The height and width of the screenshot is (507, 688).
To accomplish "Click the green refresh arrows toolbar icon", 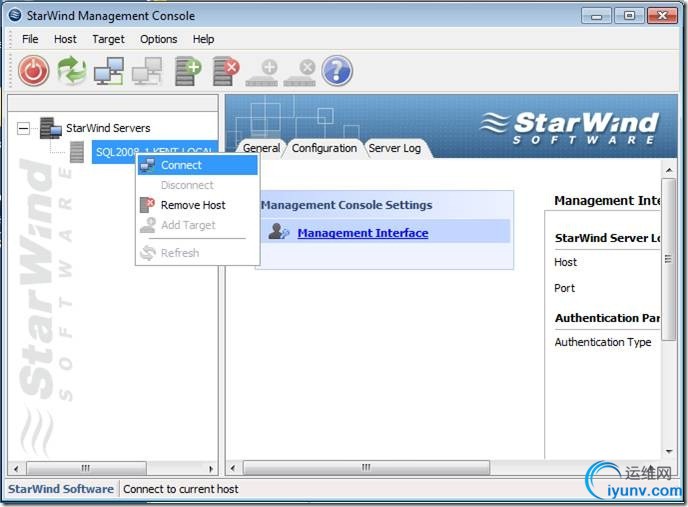I will click(x=72, y=71).
